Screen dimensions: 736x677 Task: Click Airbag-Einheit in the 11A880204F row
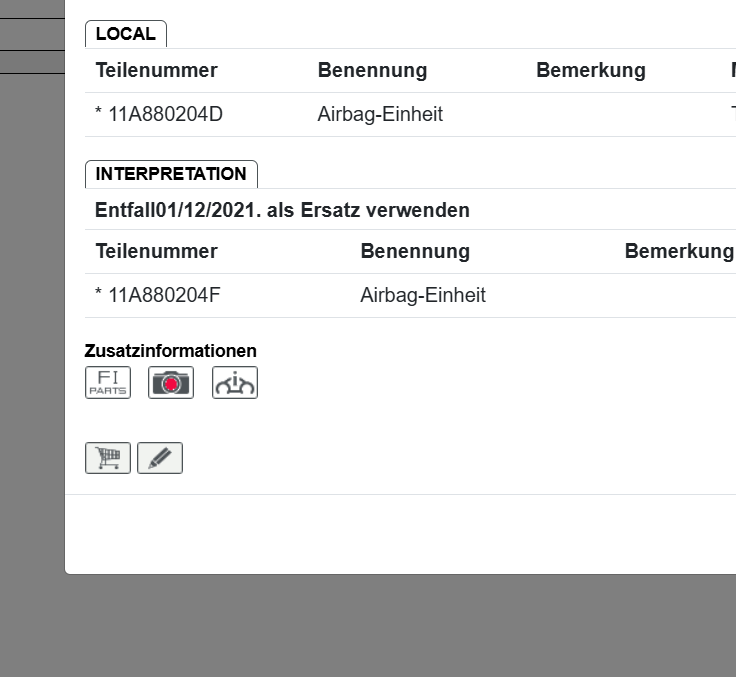423,296
